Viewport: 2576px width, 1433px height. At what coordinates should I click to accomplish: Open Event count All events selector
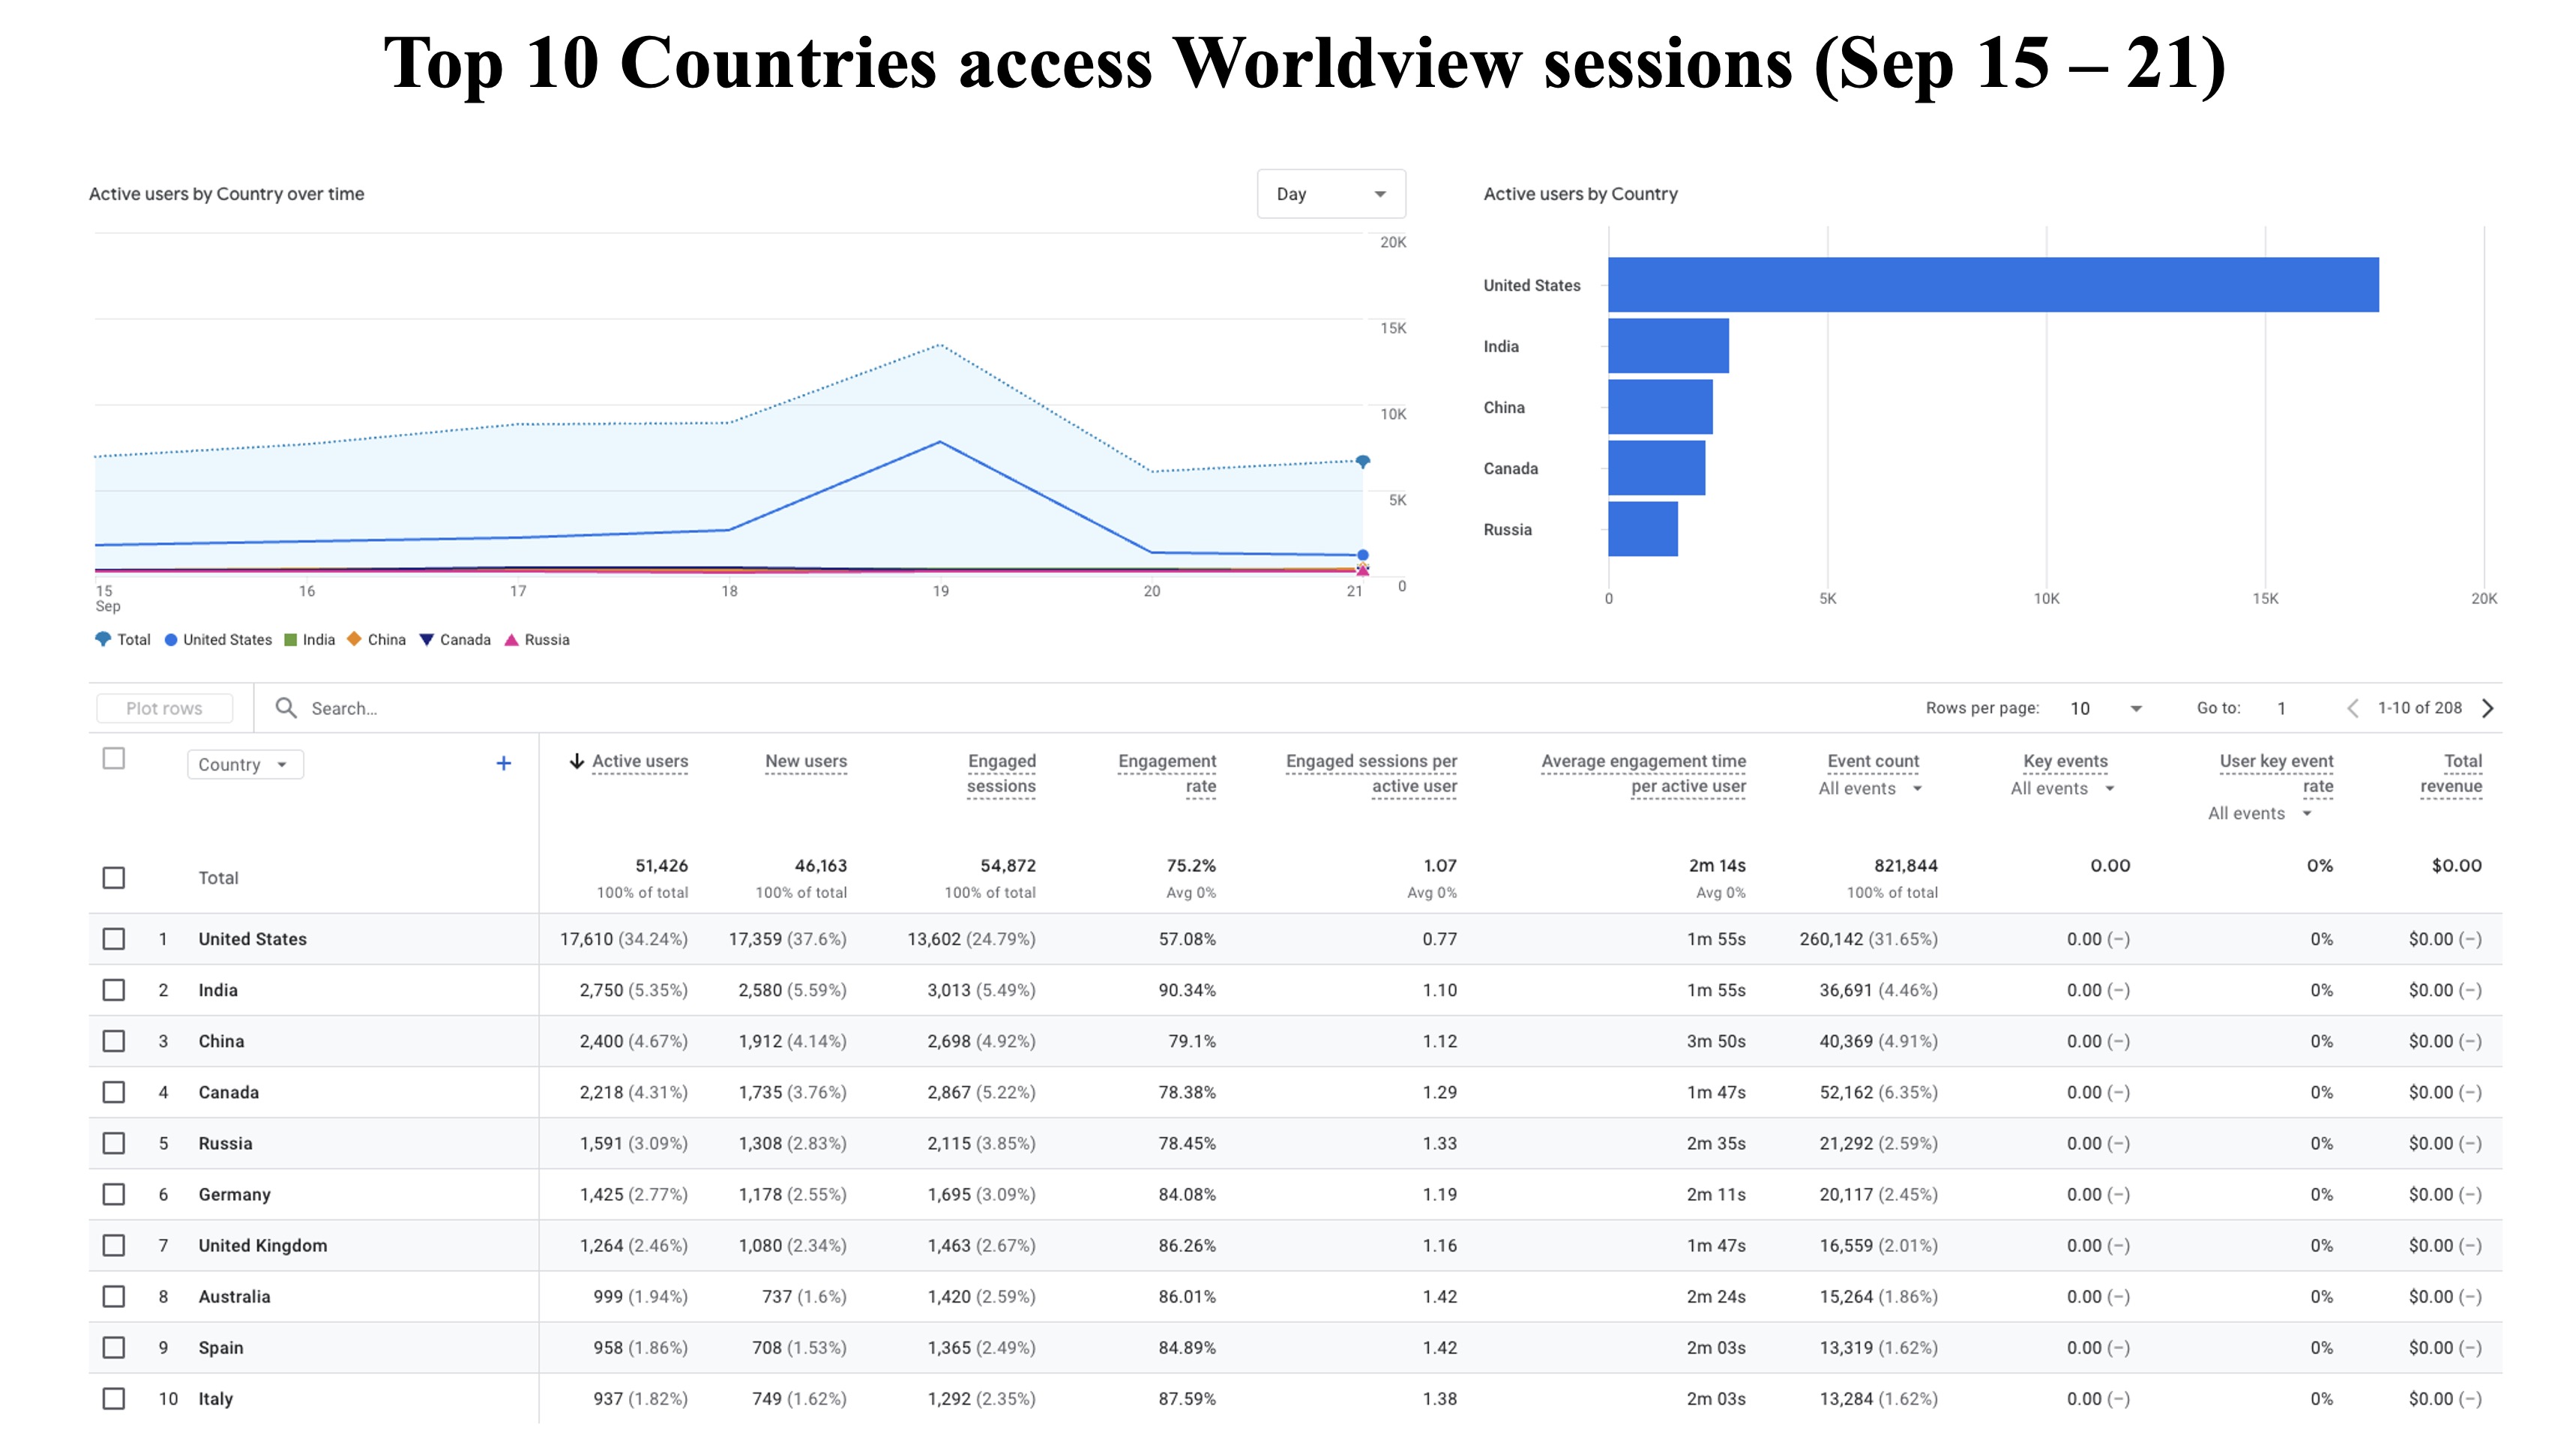tap(1870, 789)
